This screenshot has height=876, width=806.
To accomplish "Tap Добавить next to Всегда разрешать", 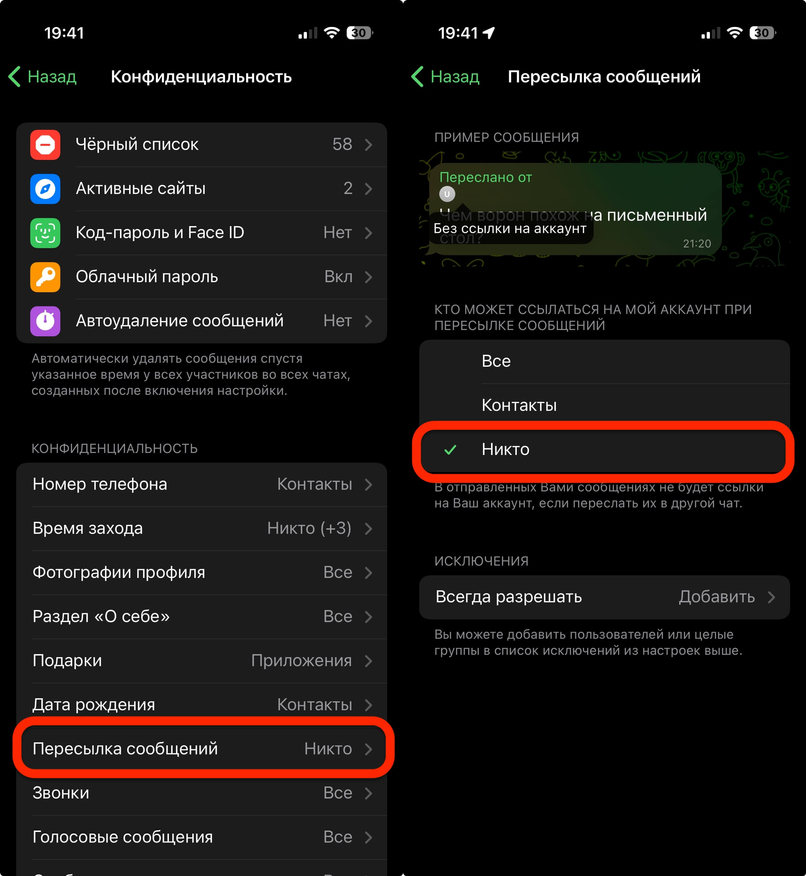I will point(717,597).
